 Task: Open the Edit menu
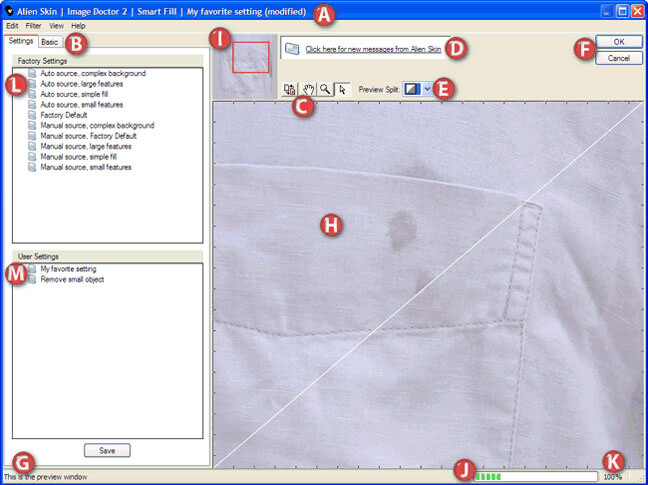click(12, 26)
